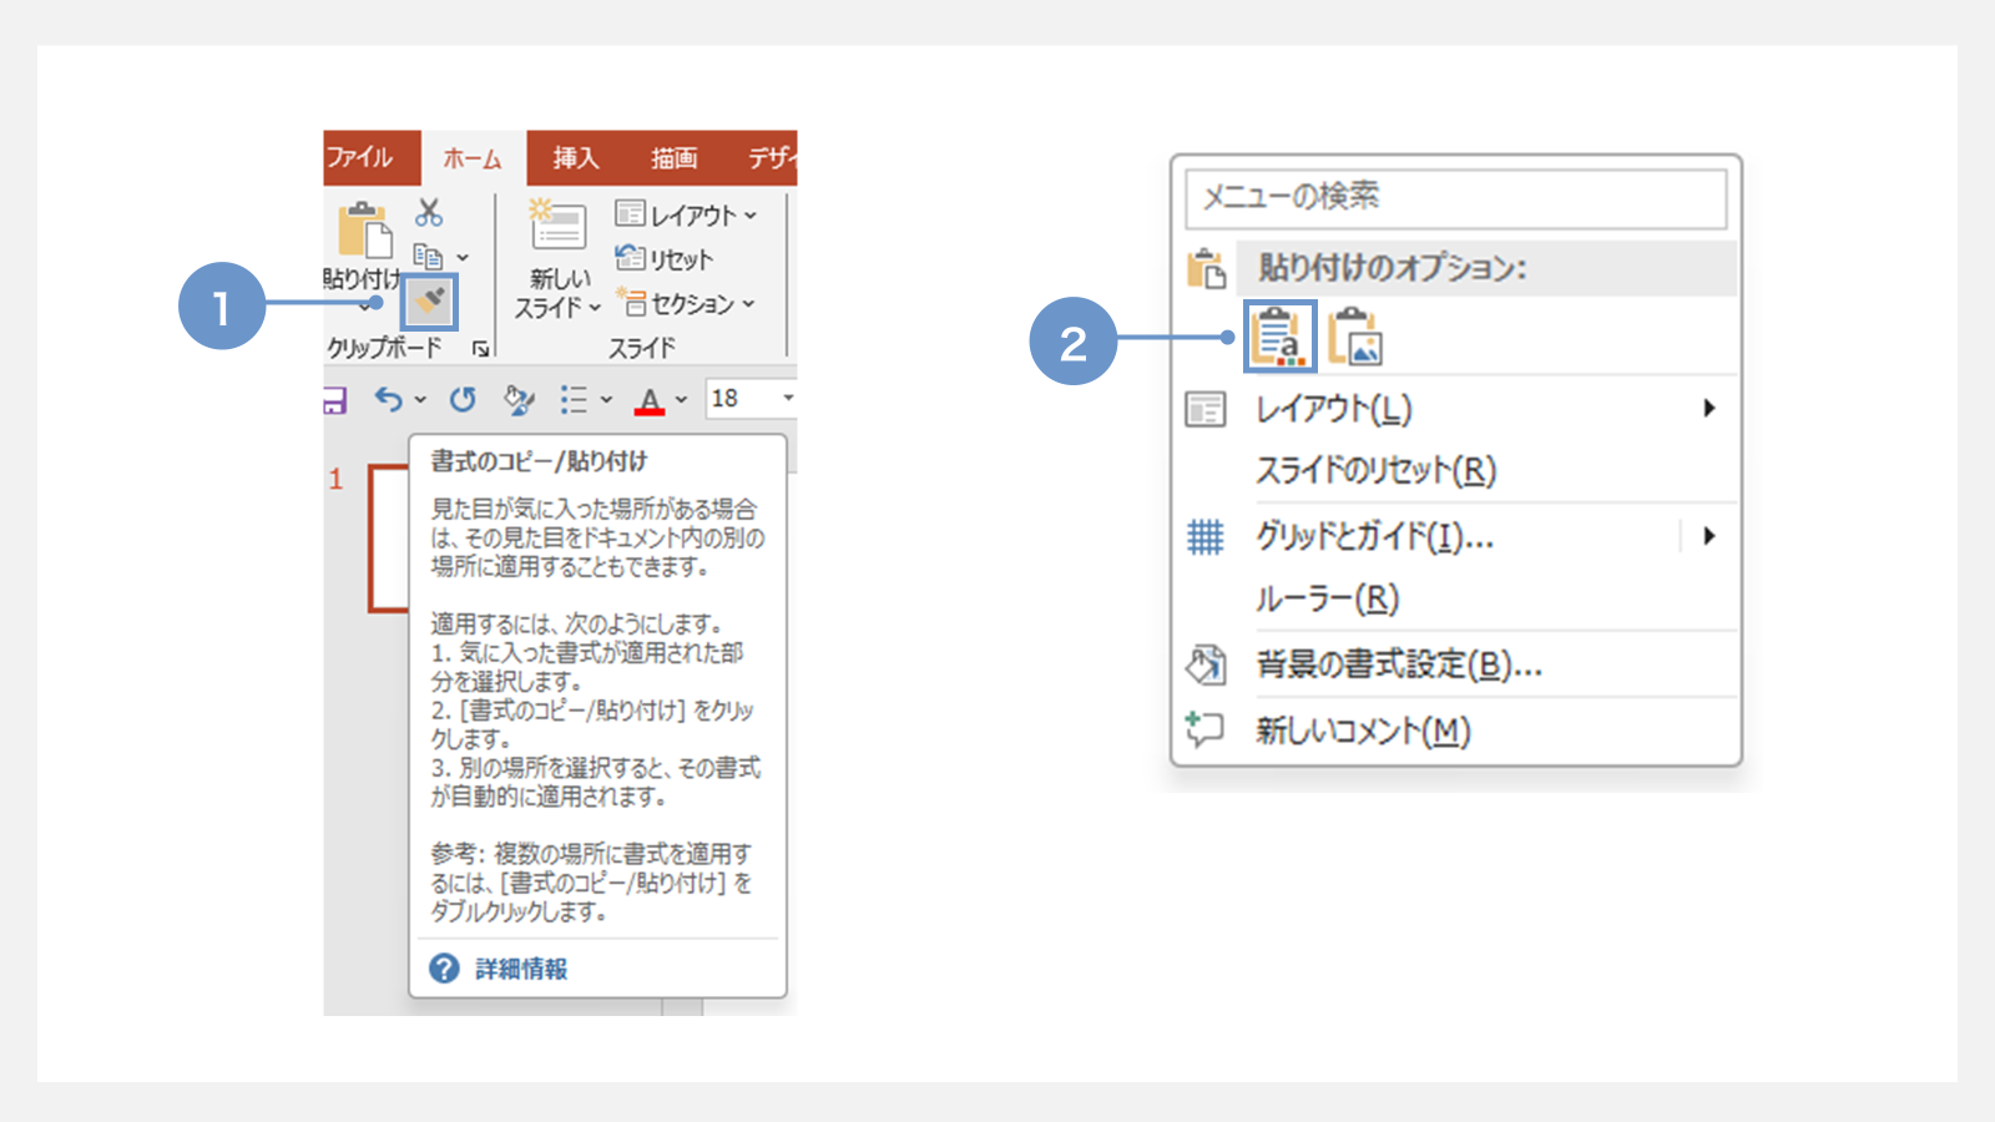Change font color using the A color swatch

tap(650, 401)
